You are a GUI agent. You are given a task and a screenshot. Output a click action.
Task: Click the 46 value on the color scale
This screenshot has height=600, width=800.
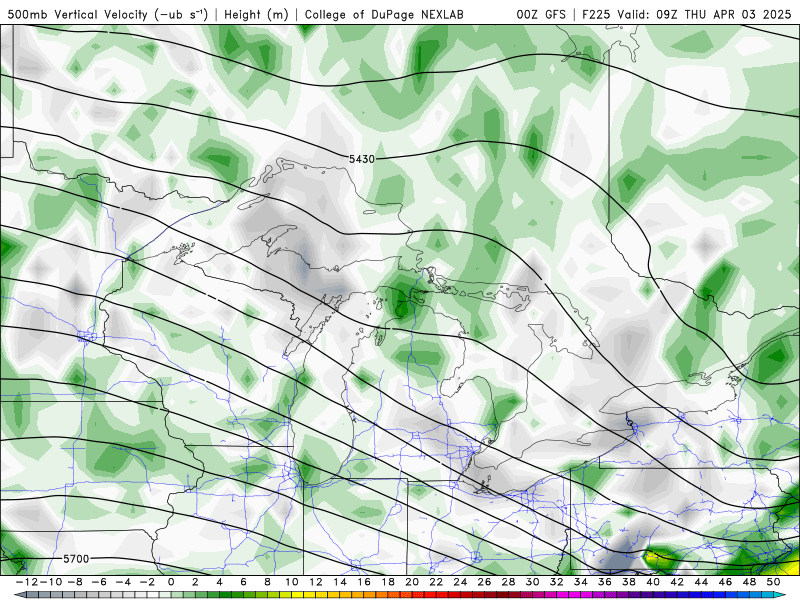pyautogui.click(x=725, y=582)
